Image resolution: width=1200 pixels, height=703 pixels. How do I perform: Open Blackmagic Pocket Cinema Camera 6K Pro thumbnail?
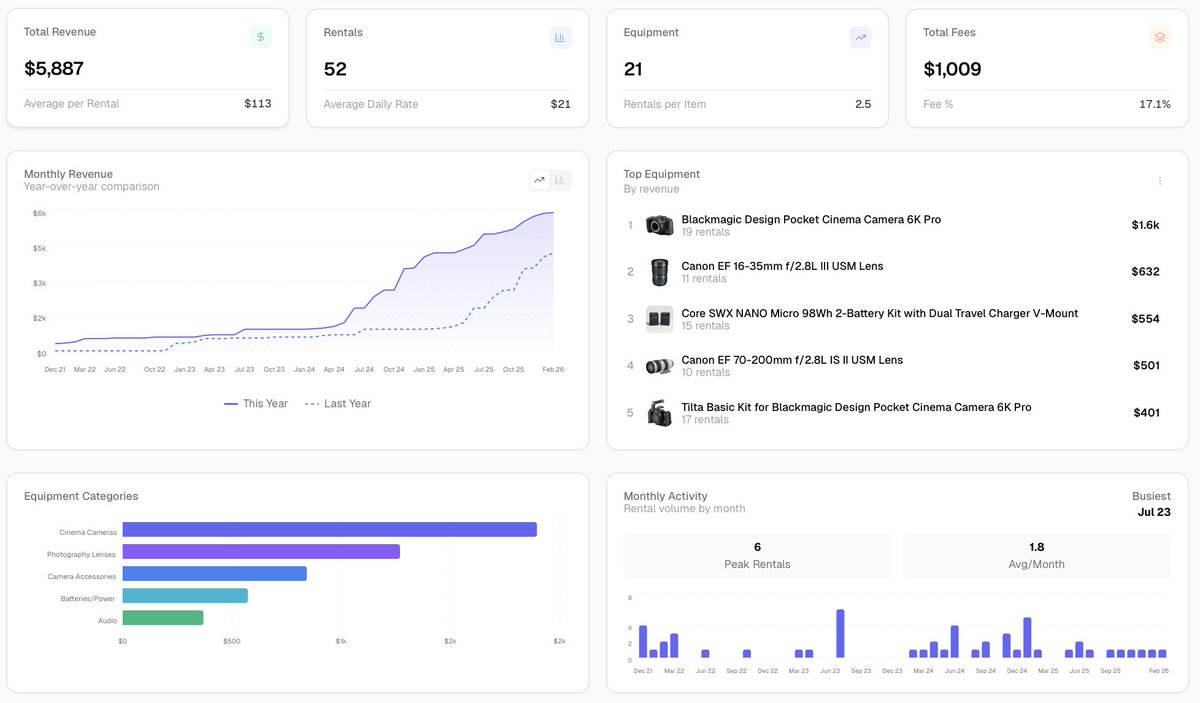(x=659, y=225)
